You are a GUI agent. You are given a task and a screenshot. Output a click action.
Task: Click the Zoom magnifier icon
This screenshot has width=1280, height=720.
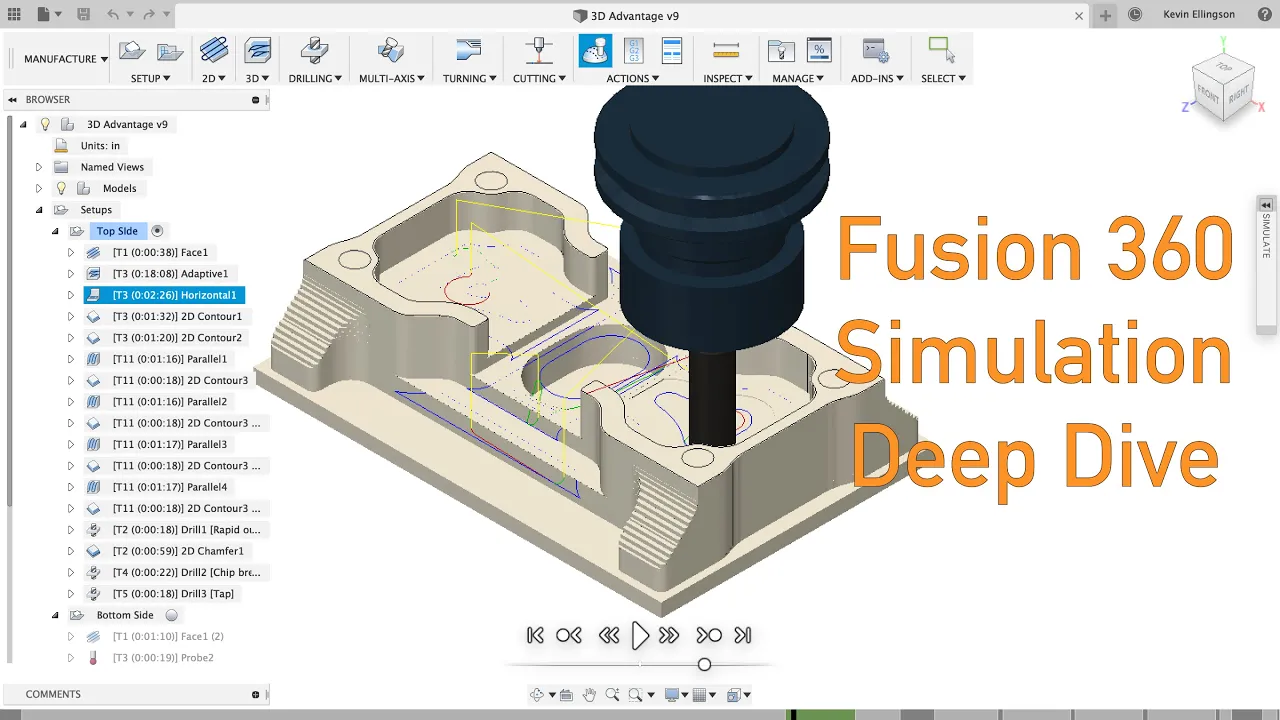[x=612, y=695]
